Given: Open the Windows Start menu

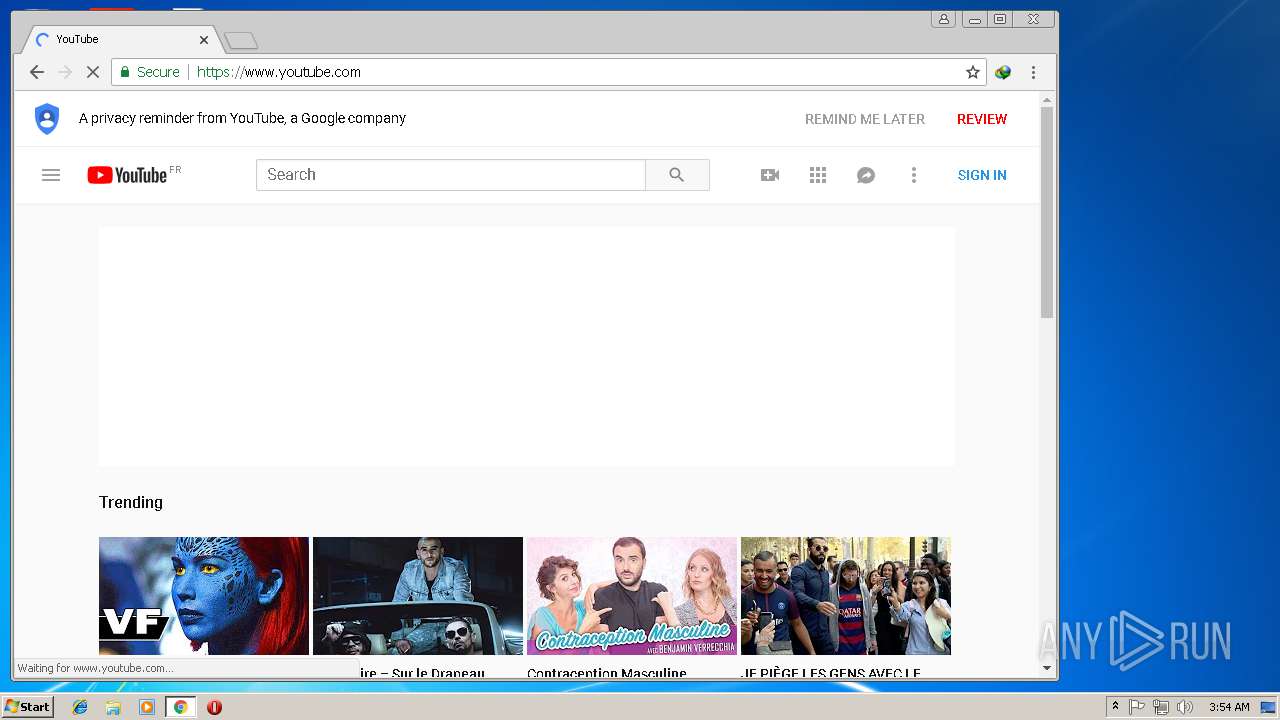Looking at the screenshot, I should (27, 707).
